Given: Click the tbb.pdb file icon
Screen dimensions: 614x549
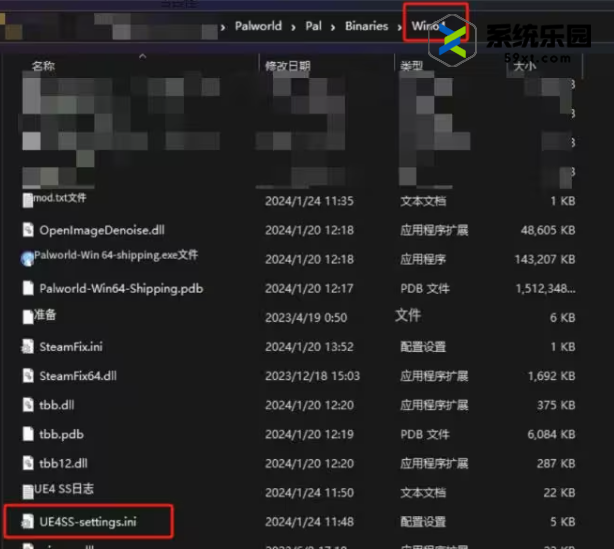Looking at the screenshot, I should (x=28, y=435).
